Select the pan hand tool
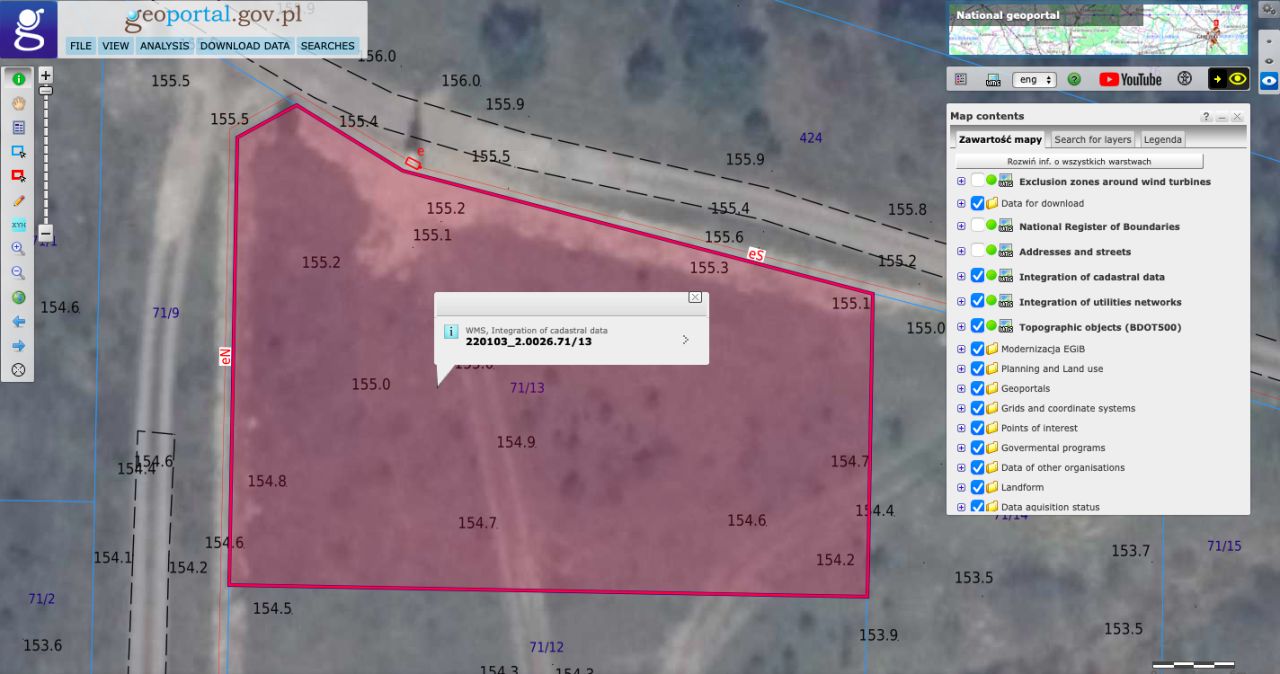 point(18,103)
